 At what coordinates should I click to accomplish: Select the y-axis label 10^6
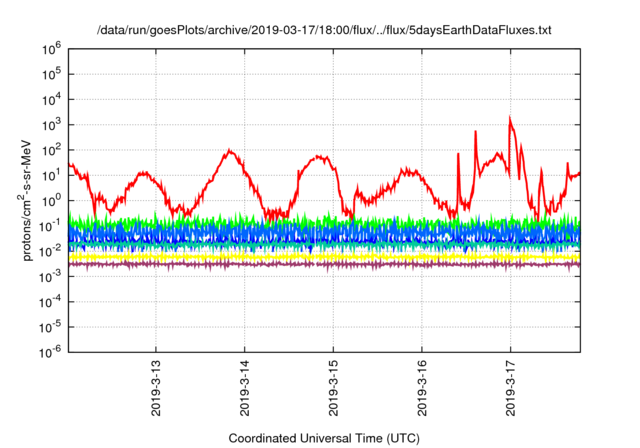(52, 49)
